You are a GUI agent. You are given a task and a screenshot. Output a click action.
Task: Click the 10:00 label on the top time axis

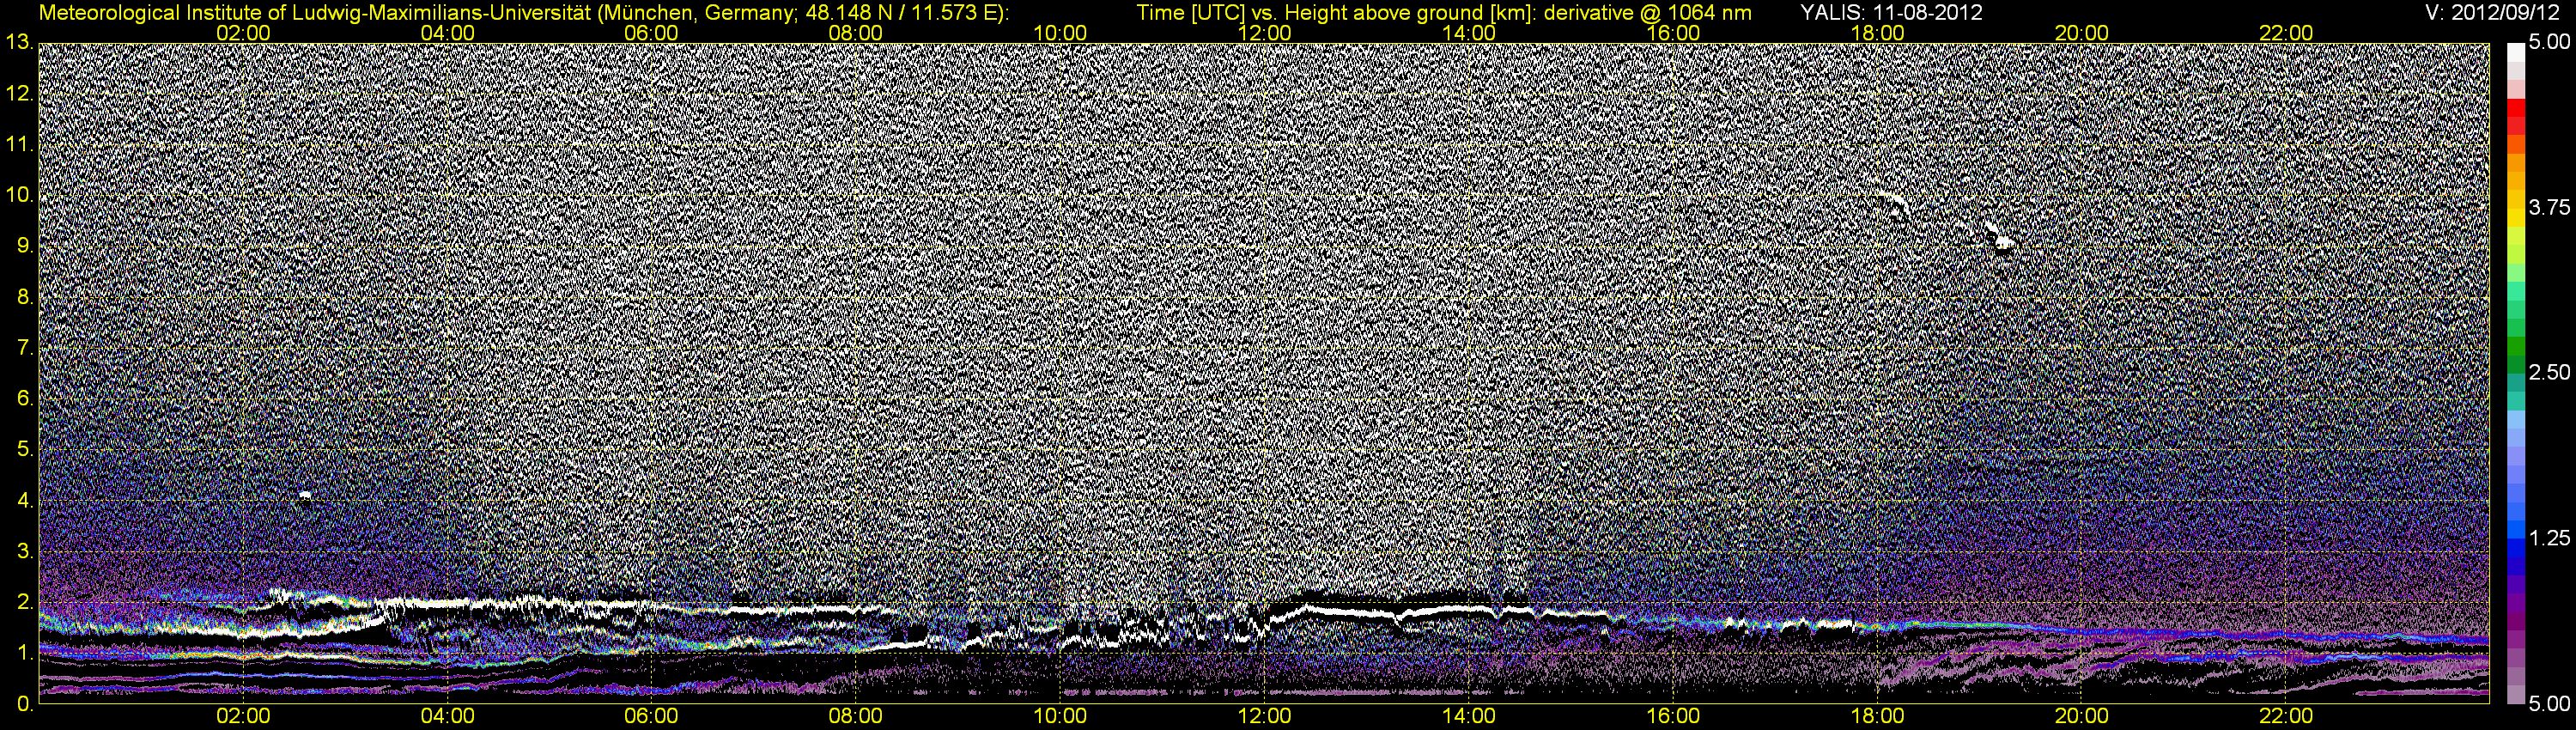pos(1060,33)
